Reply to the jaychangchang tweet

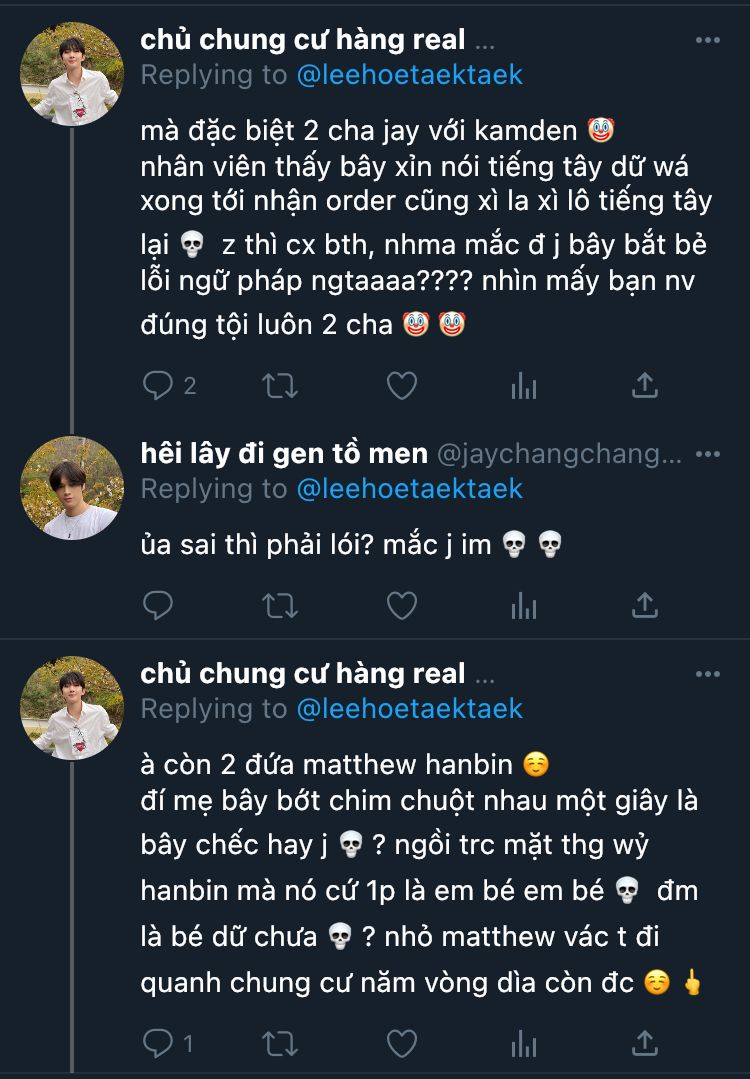tap(158, 606)
